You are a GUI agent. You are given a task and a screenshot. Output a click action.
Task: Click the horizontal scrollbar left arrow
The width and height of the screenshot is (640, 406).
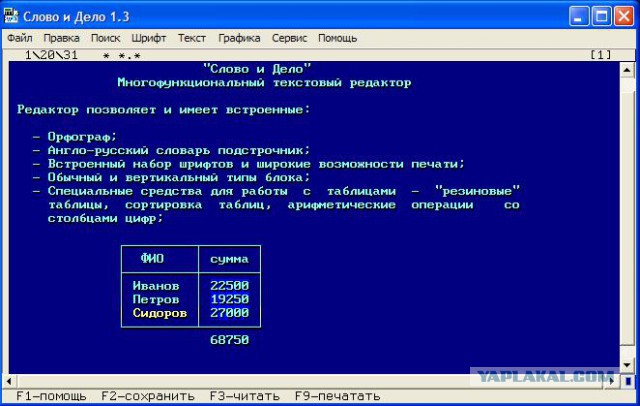pyautogui.click(x=9, y=381)
